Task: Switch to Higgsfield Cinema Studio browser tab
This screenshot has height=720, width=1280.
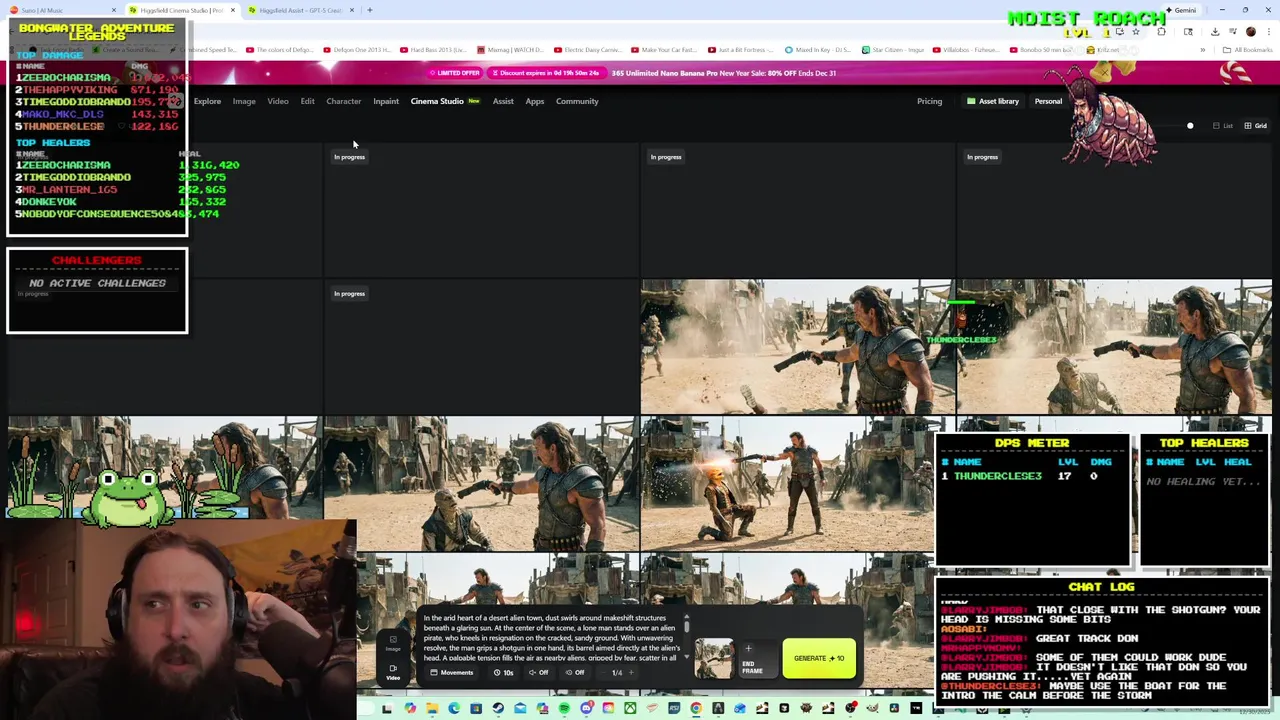Action: point(180,10)
